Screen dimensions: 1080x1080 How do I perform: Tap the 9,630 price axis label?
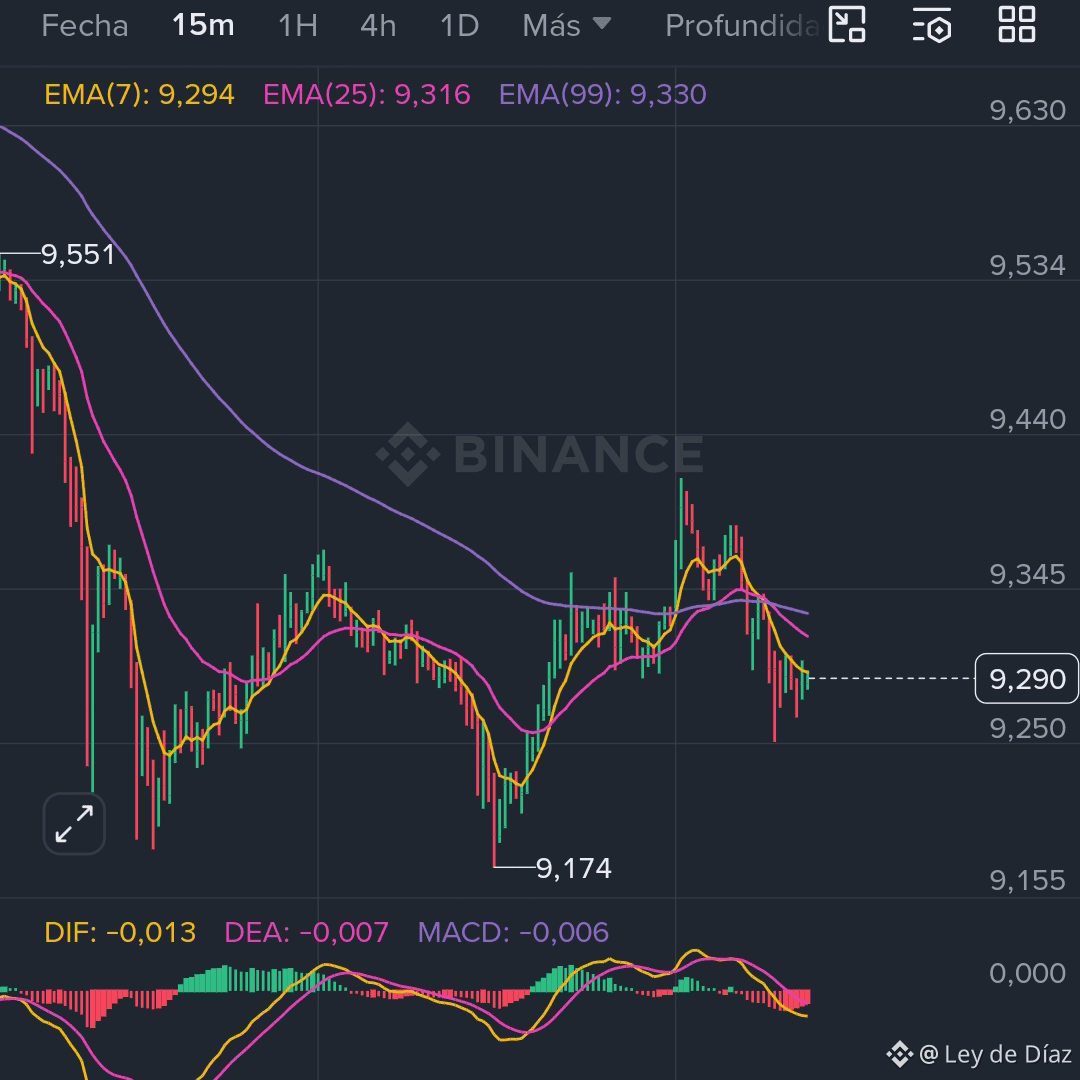point(1028,110)
